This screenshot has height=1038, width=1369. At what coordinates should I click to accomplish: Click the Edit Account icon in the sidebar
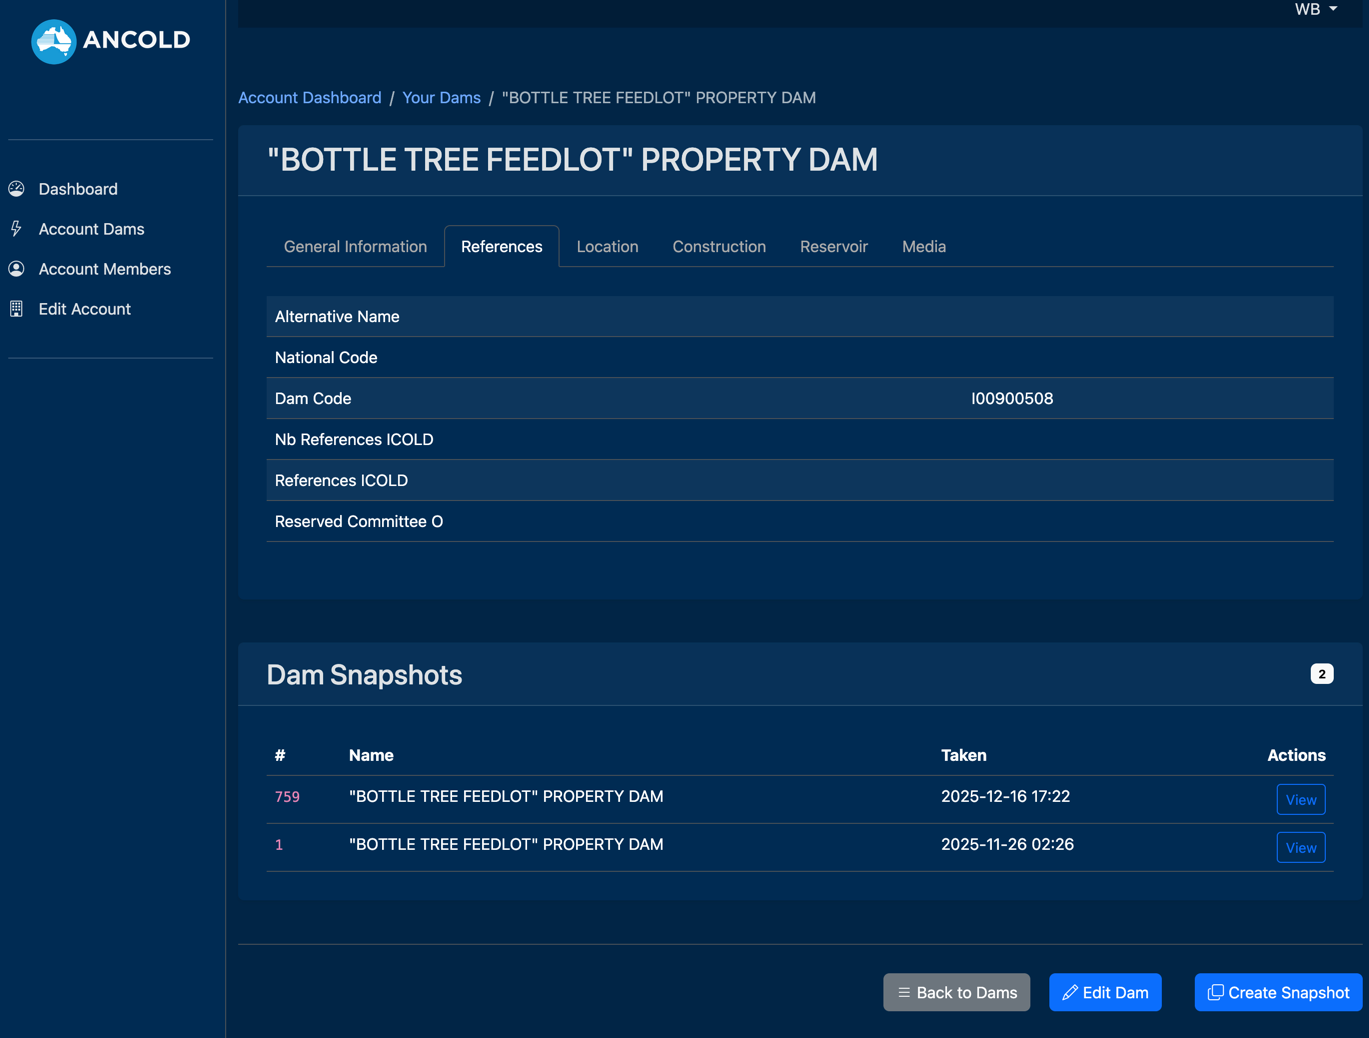tap(16, 308)
